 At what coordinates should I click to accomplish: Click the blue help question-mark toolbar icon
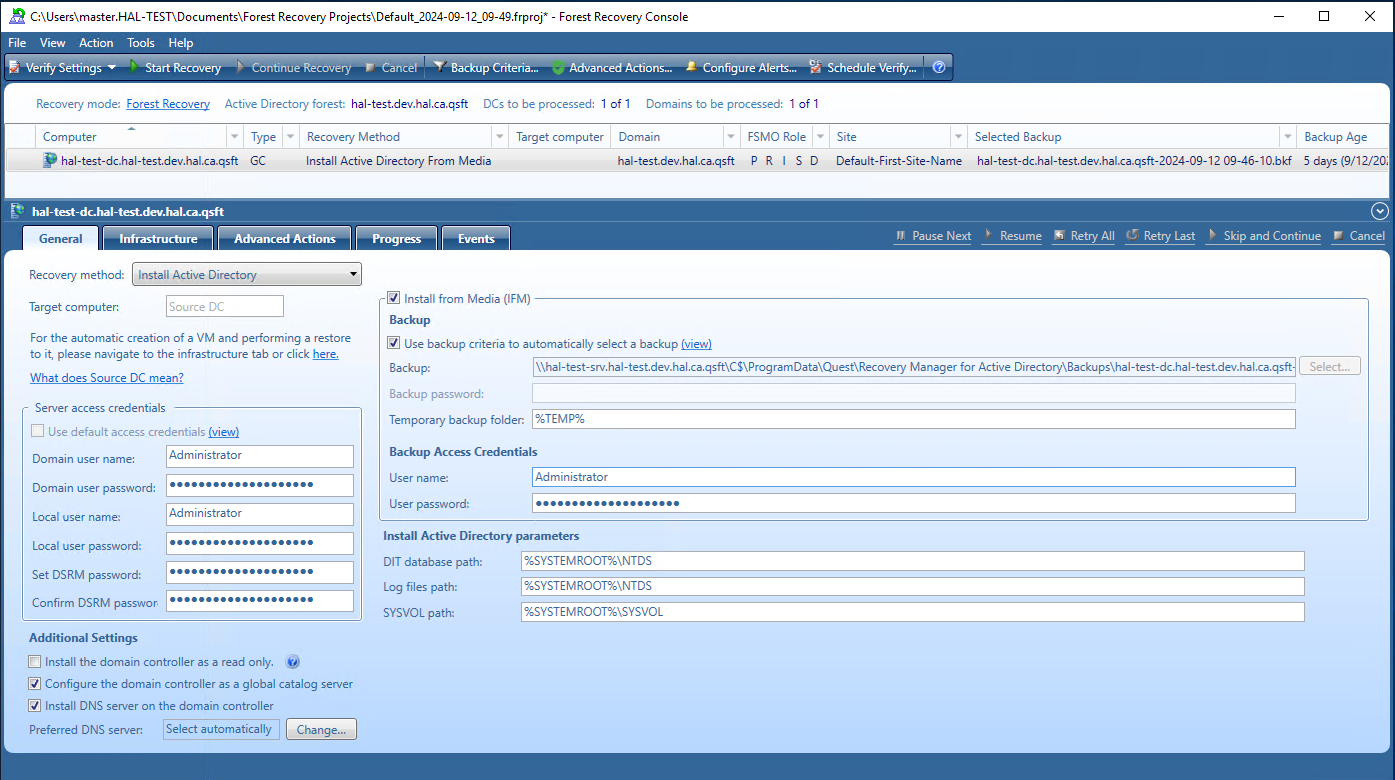pos(939,68)
